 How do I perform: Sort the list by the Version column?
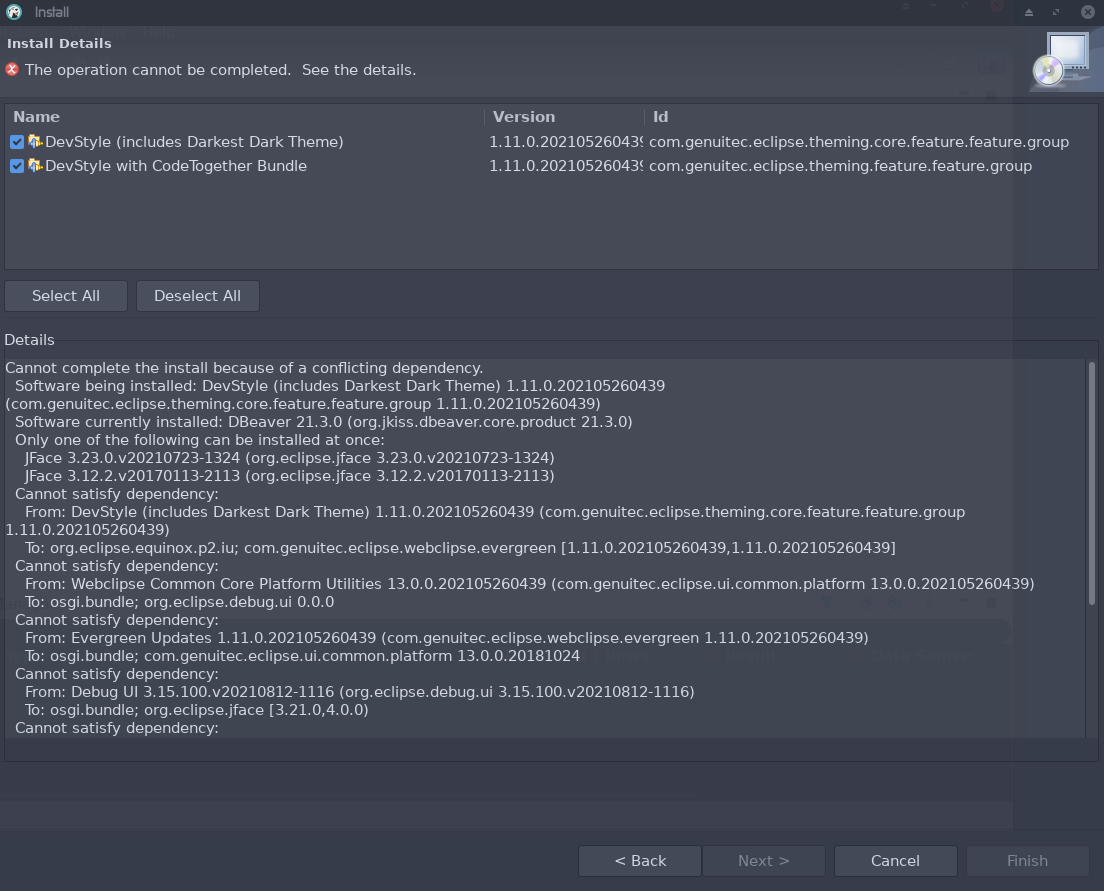(x=523, y=116)
